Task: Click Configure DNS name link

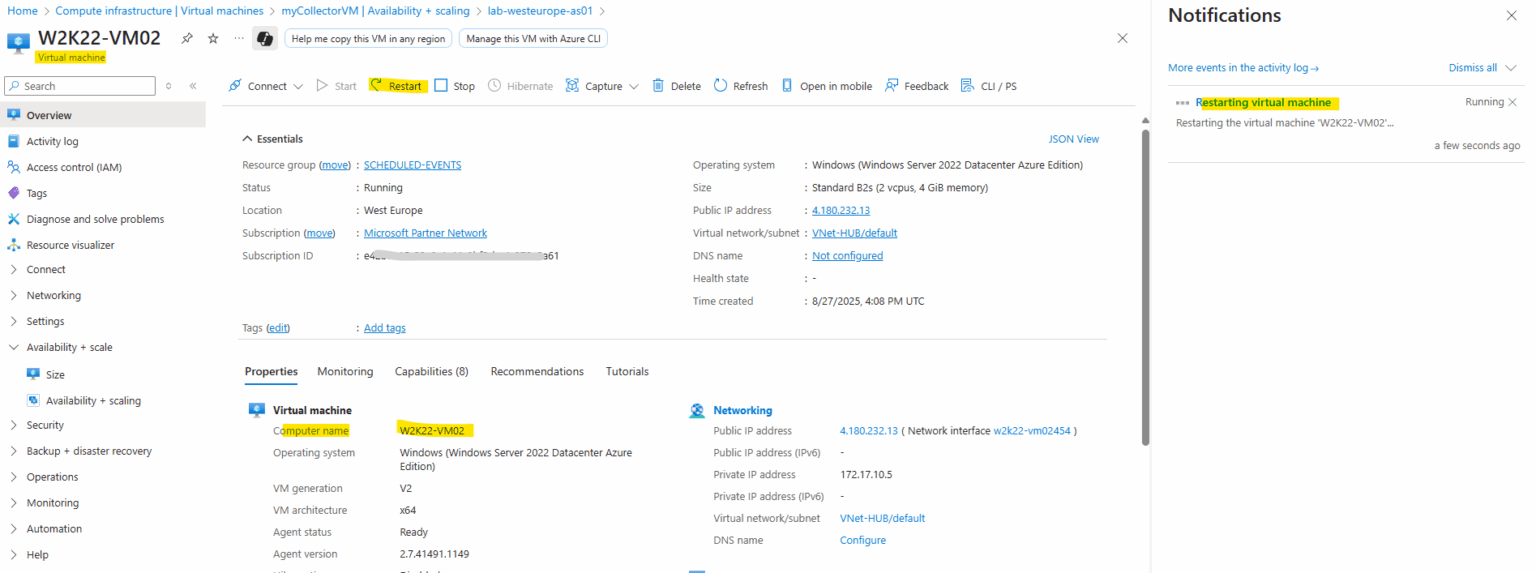Action: 863,540
